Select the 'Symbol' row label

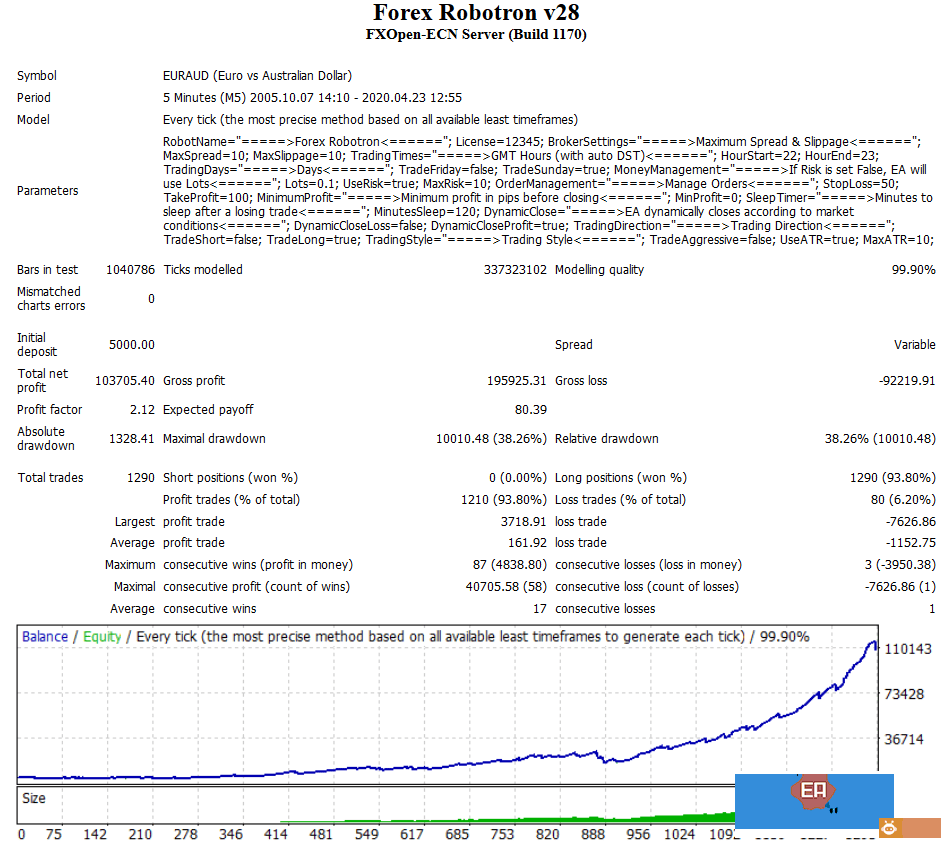pyautogui.click(x=37, y=76)
